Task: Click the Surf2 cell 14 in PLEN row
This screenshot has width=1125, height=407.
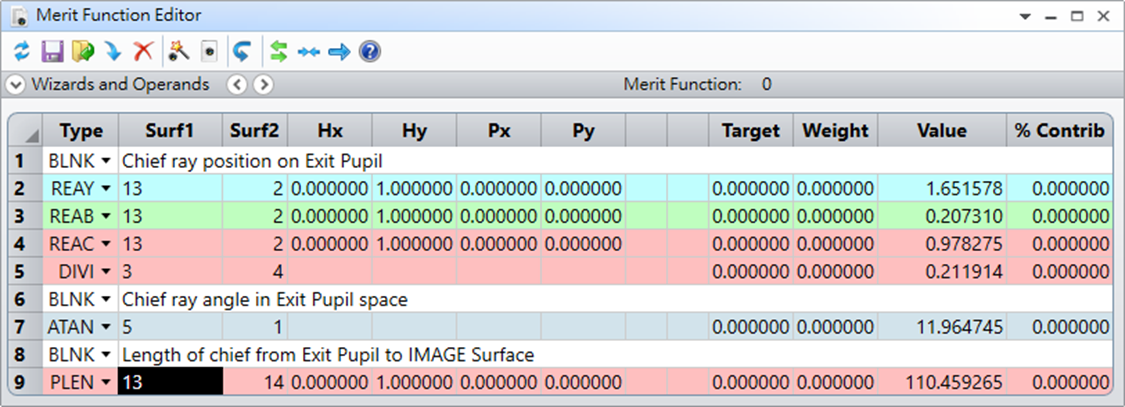Action: coord(255,383)
